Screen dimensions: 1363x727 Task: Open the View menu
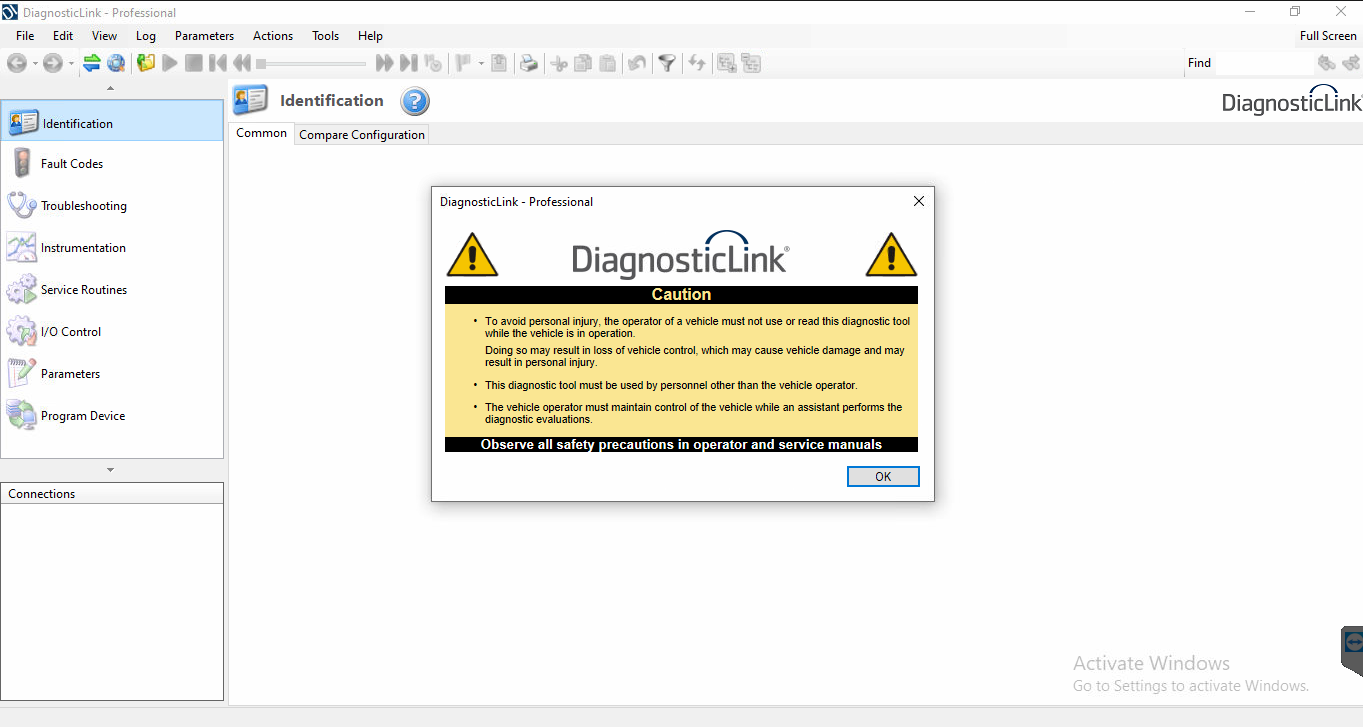(104, 36)
